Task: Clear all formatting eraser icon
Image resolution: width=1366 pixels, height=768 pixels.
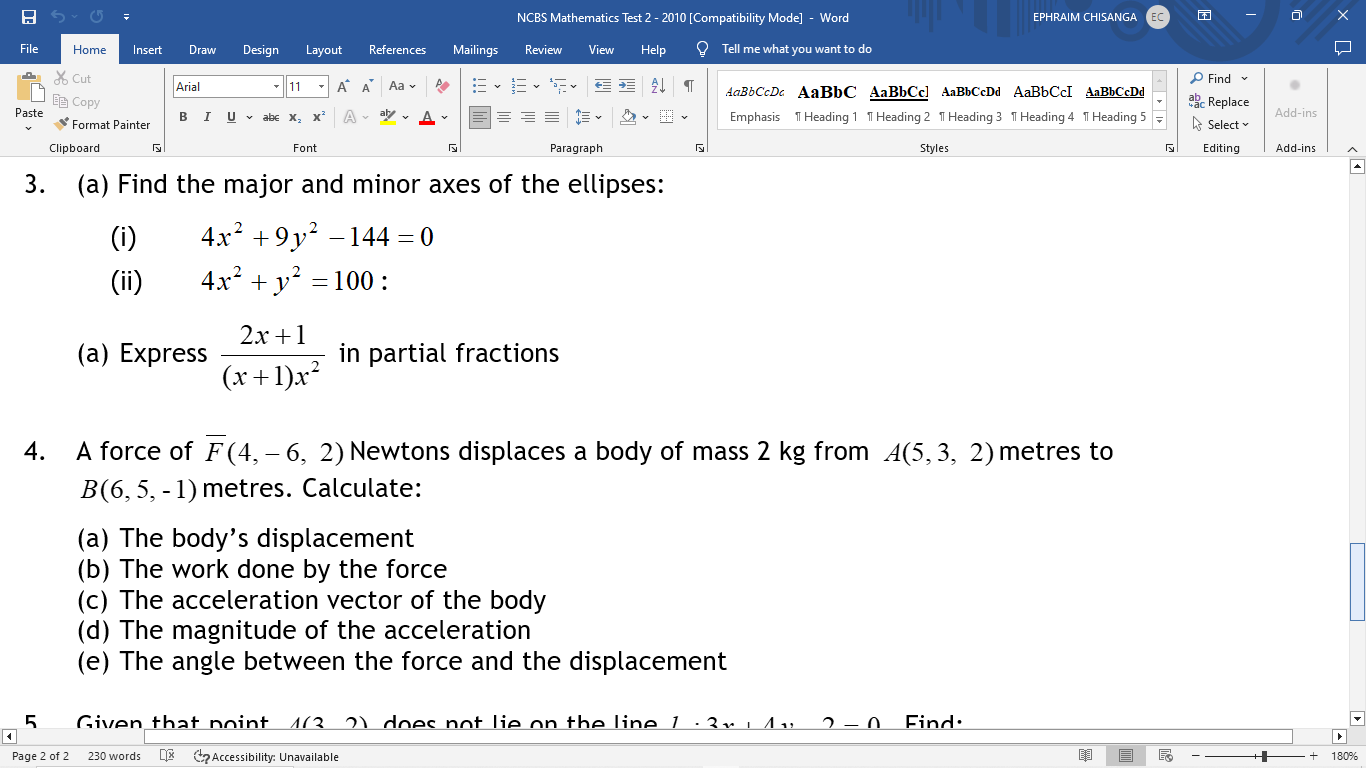Action: (443, 87)
